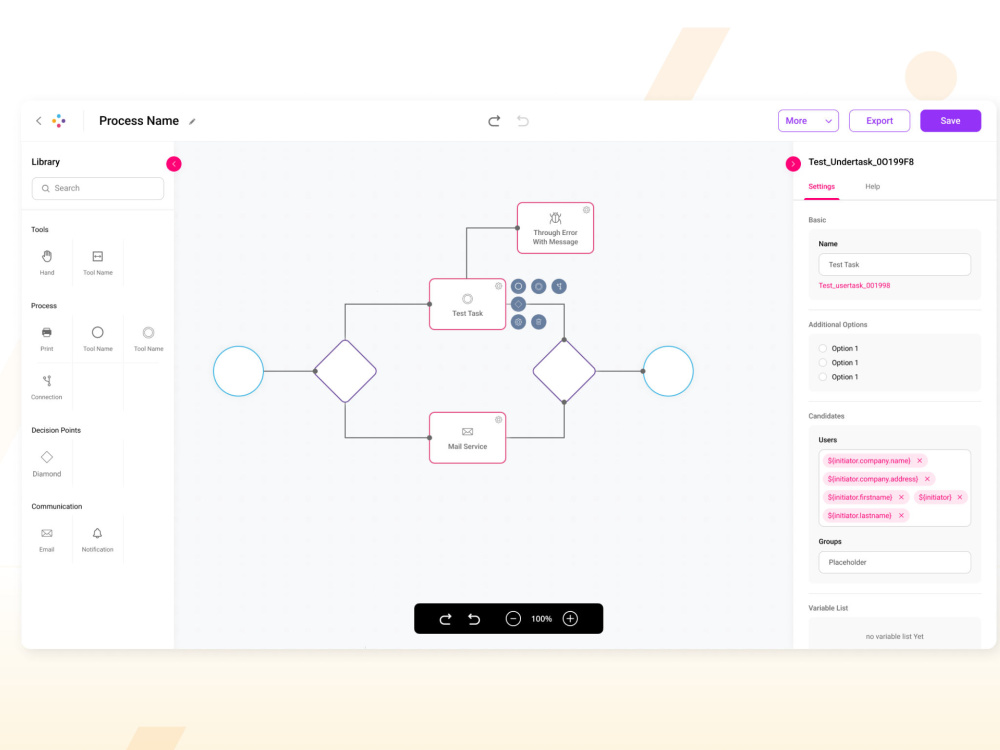Pick the single-circle Tool Name process element
Viewport: 1000px width, 750px height.
point(98,338)
